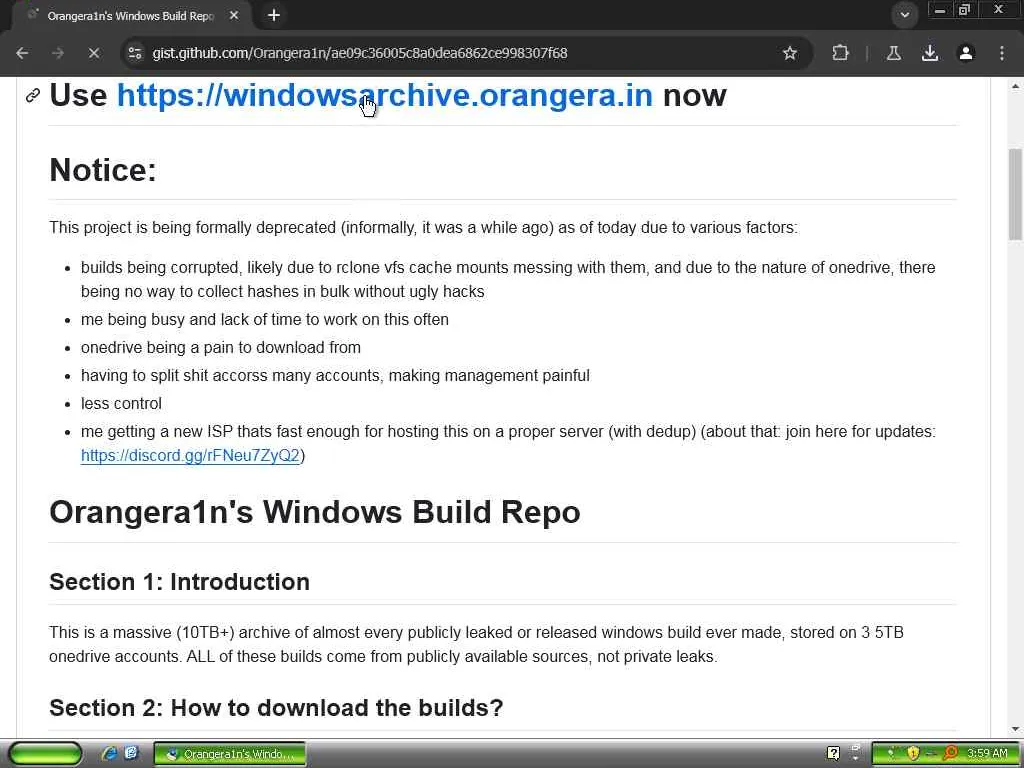Bookmark this page with the star icon

pyautogui.click(x=790, y=53)
